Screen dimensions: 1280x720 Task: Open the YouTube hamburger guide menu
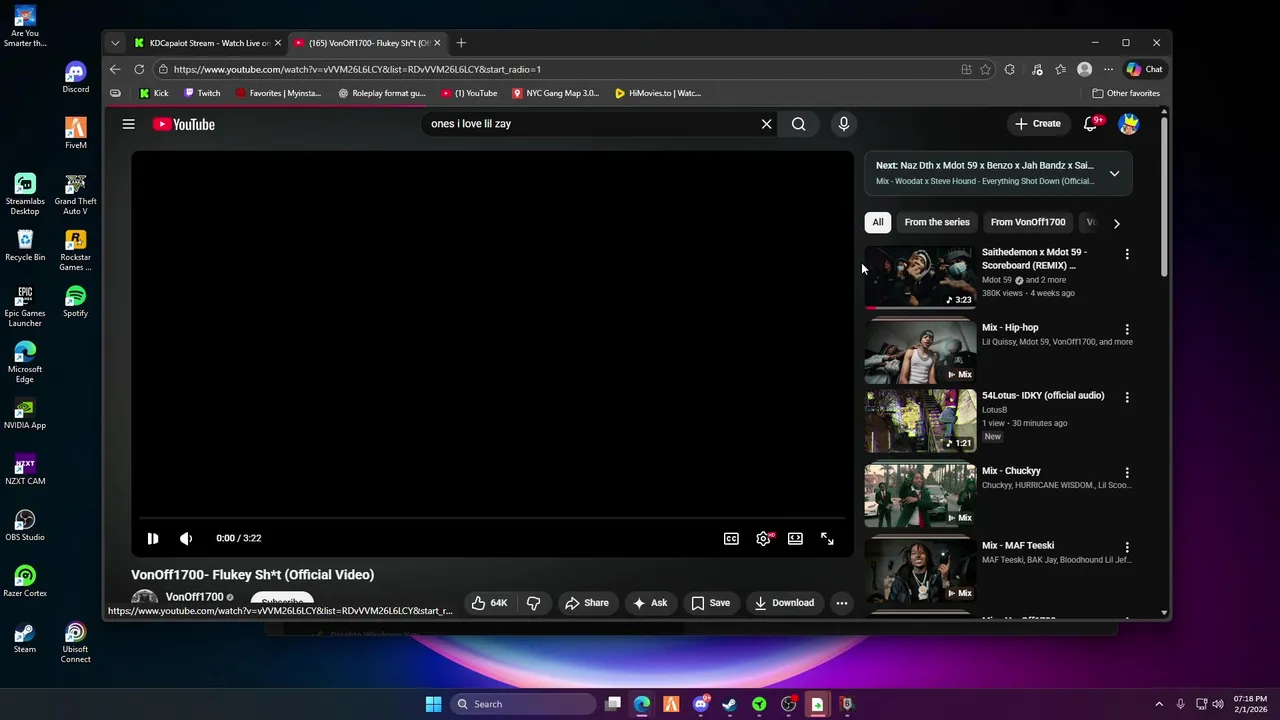coord(128,124)
